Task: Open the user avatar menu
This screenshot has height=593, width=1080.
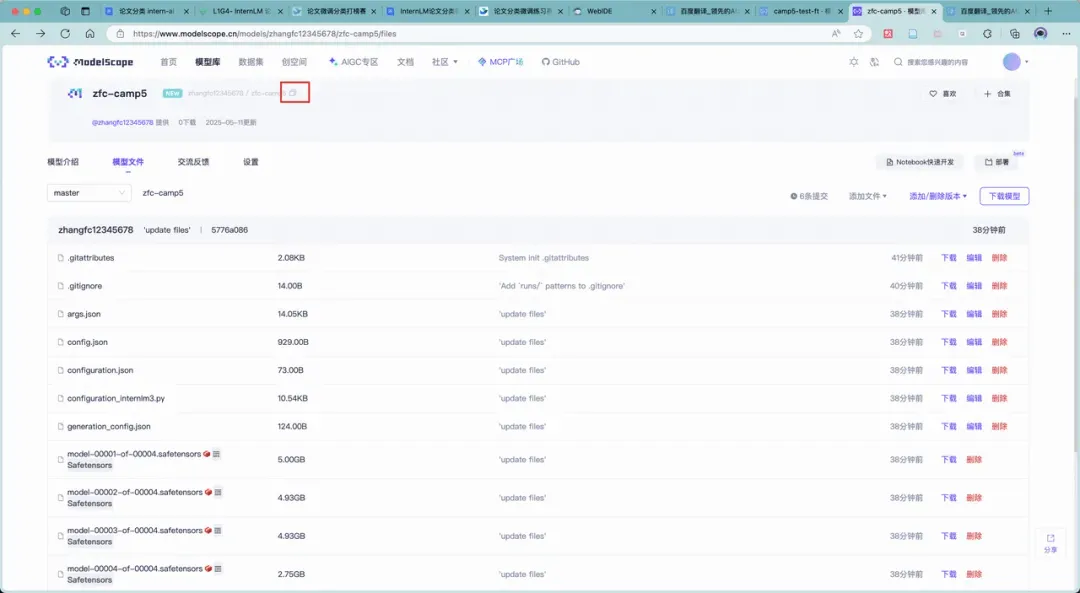Action: click(x=1012, y=62)
